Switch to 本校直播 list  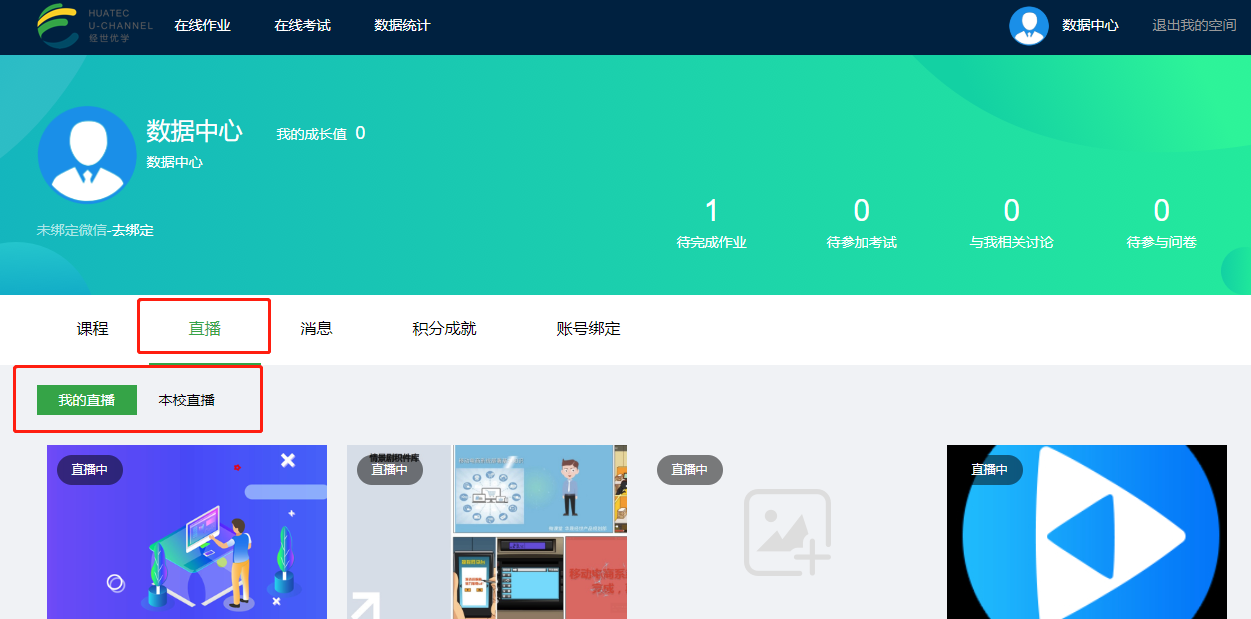click(186, 400)
